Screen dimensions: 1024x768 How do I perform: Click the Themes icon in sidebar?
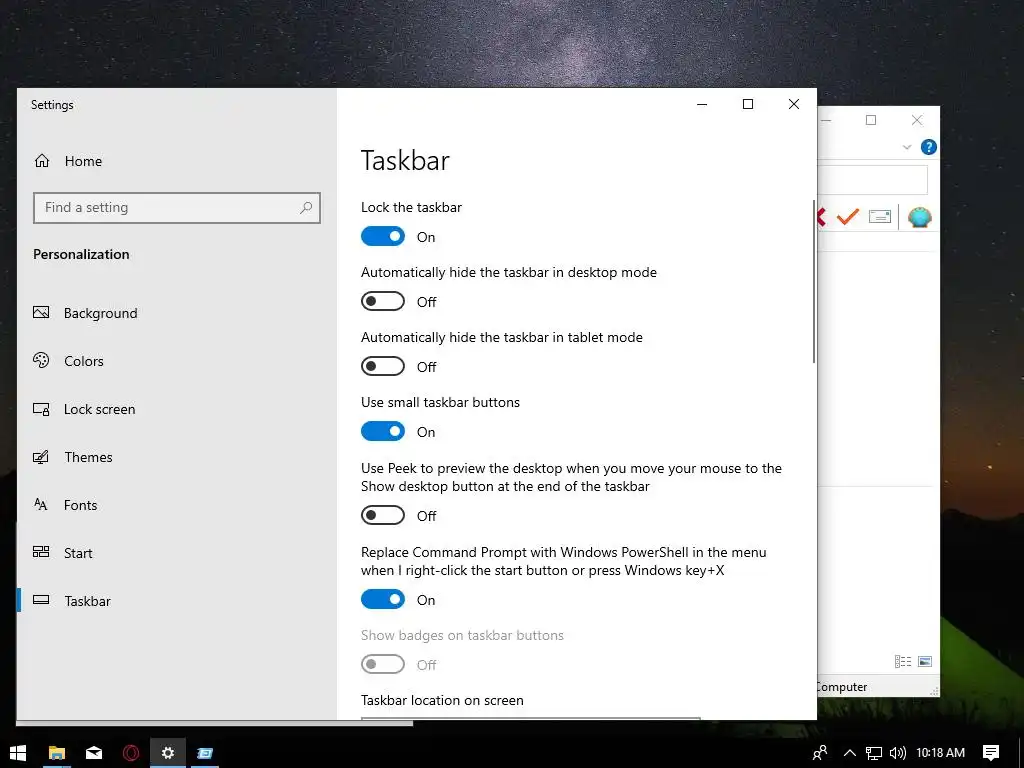(x=41, y=456)
